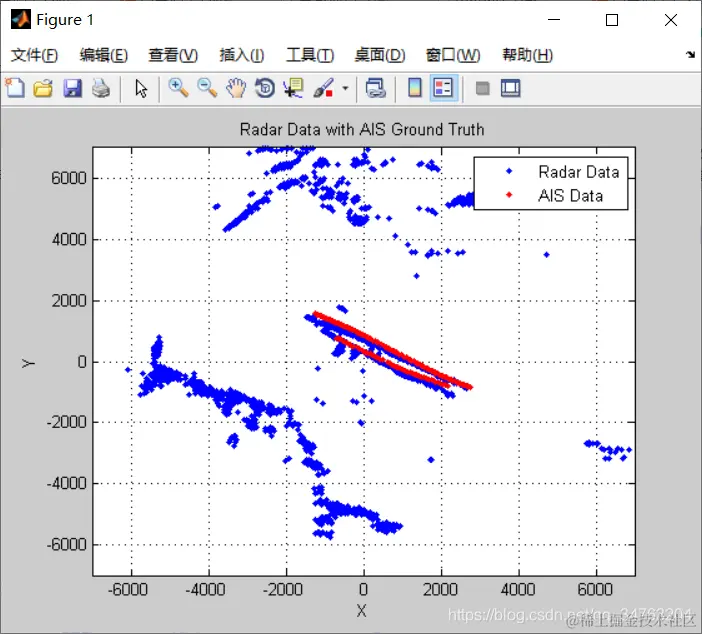Open the 窗口(W) menu
This screenshot has width=702, height=634.
point(453,55)
